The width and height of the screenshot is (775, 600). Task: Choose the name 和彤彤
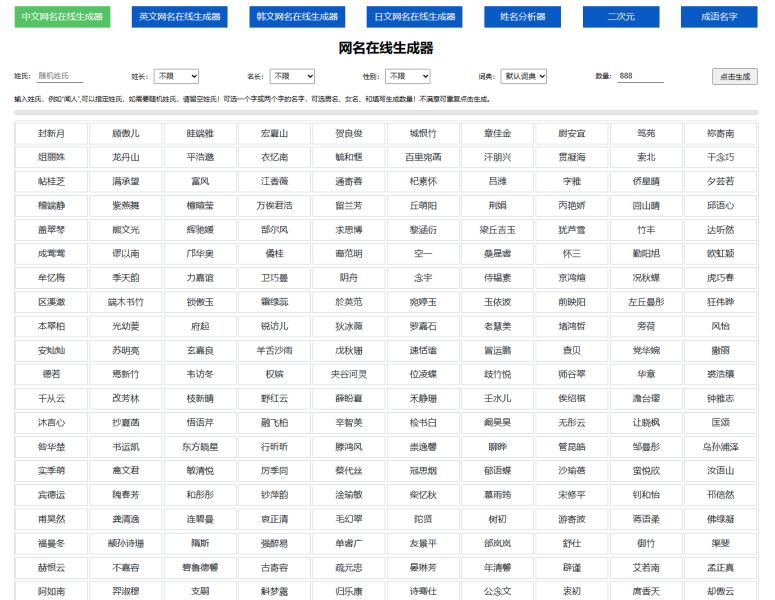[x=200, y=495]
